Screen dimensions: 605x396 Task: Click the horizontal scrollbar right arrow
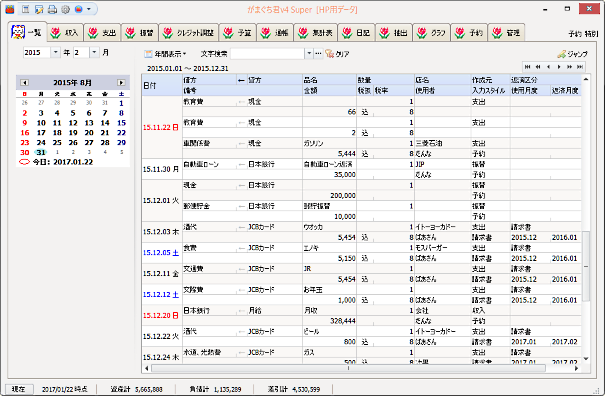click(x=576, y=369)
